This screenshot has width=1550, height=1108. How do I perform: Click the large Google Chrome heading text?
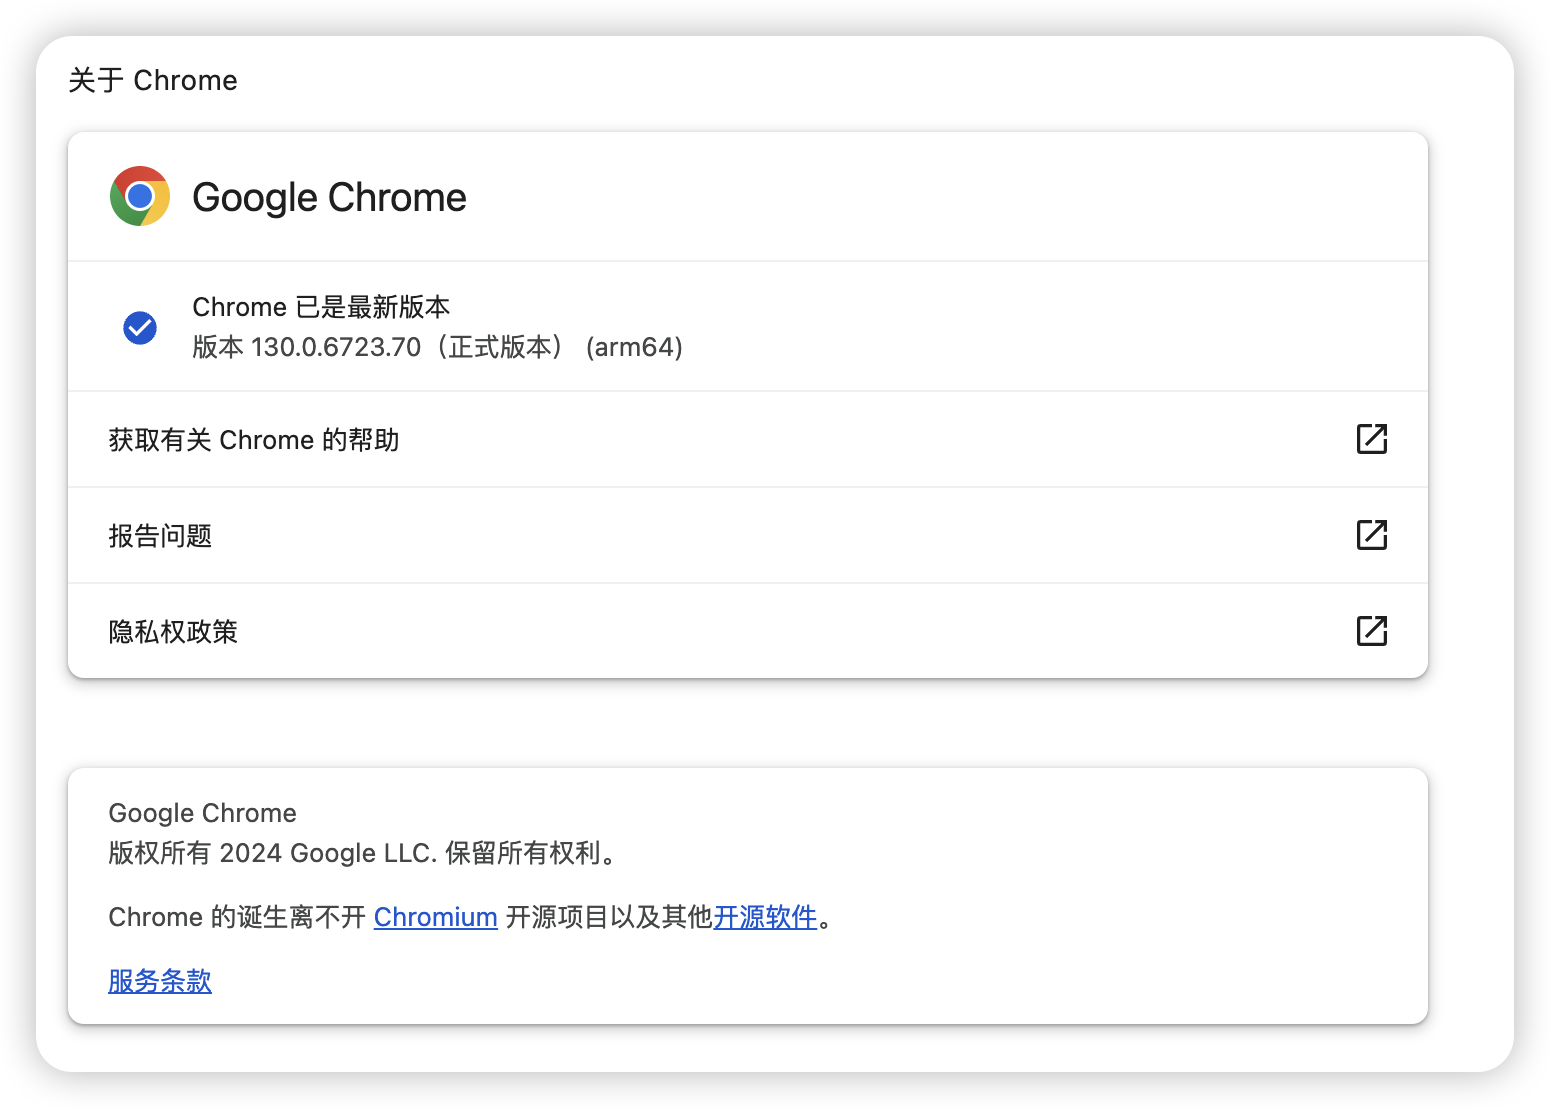click(x=329, y=197)
